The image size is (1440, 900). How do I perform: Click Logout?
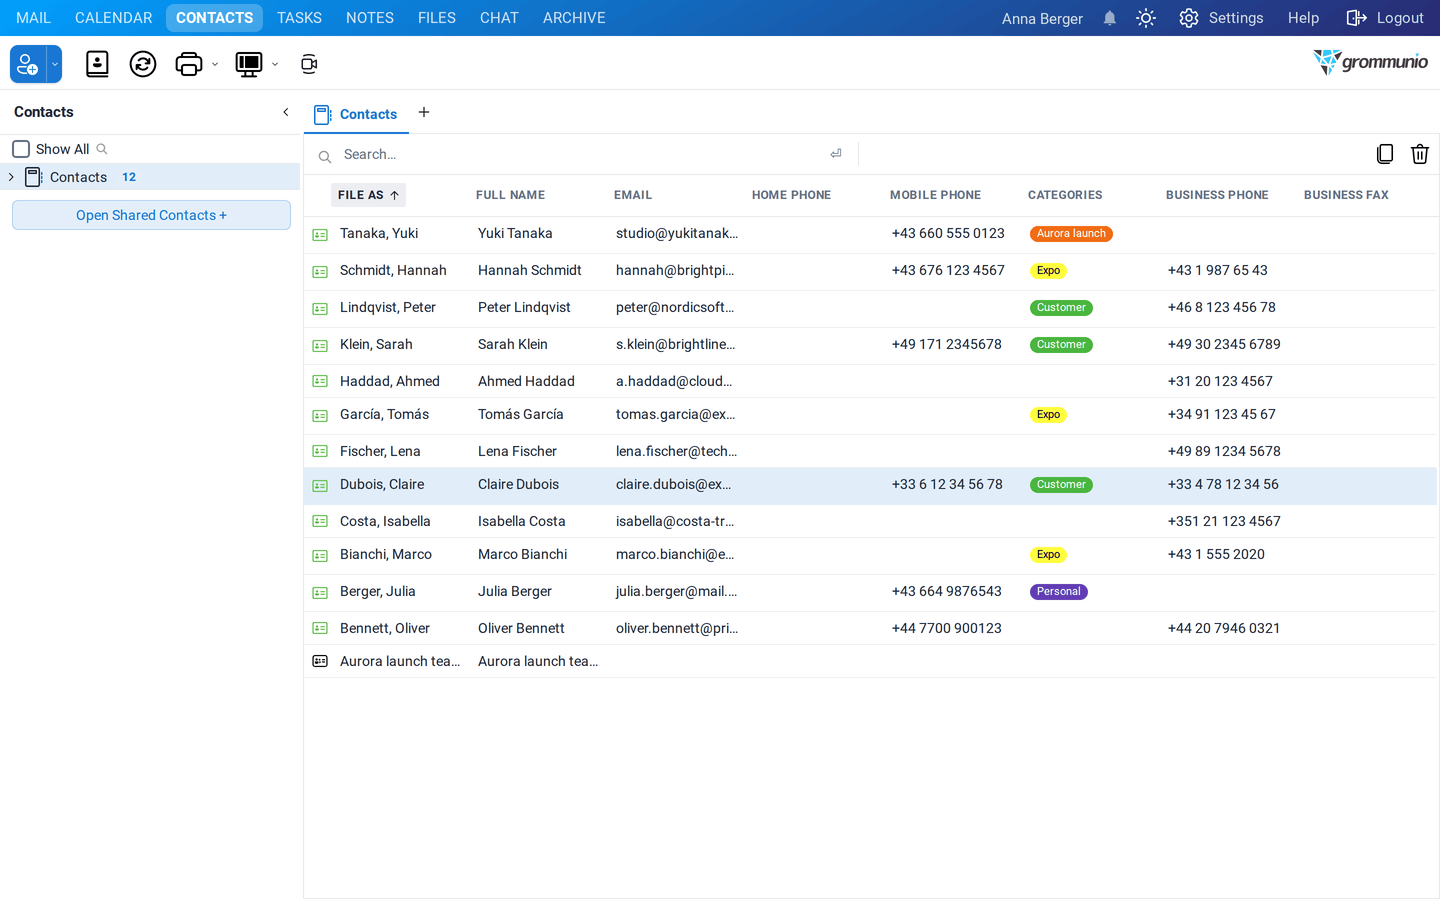[x=1385, y=18]
